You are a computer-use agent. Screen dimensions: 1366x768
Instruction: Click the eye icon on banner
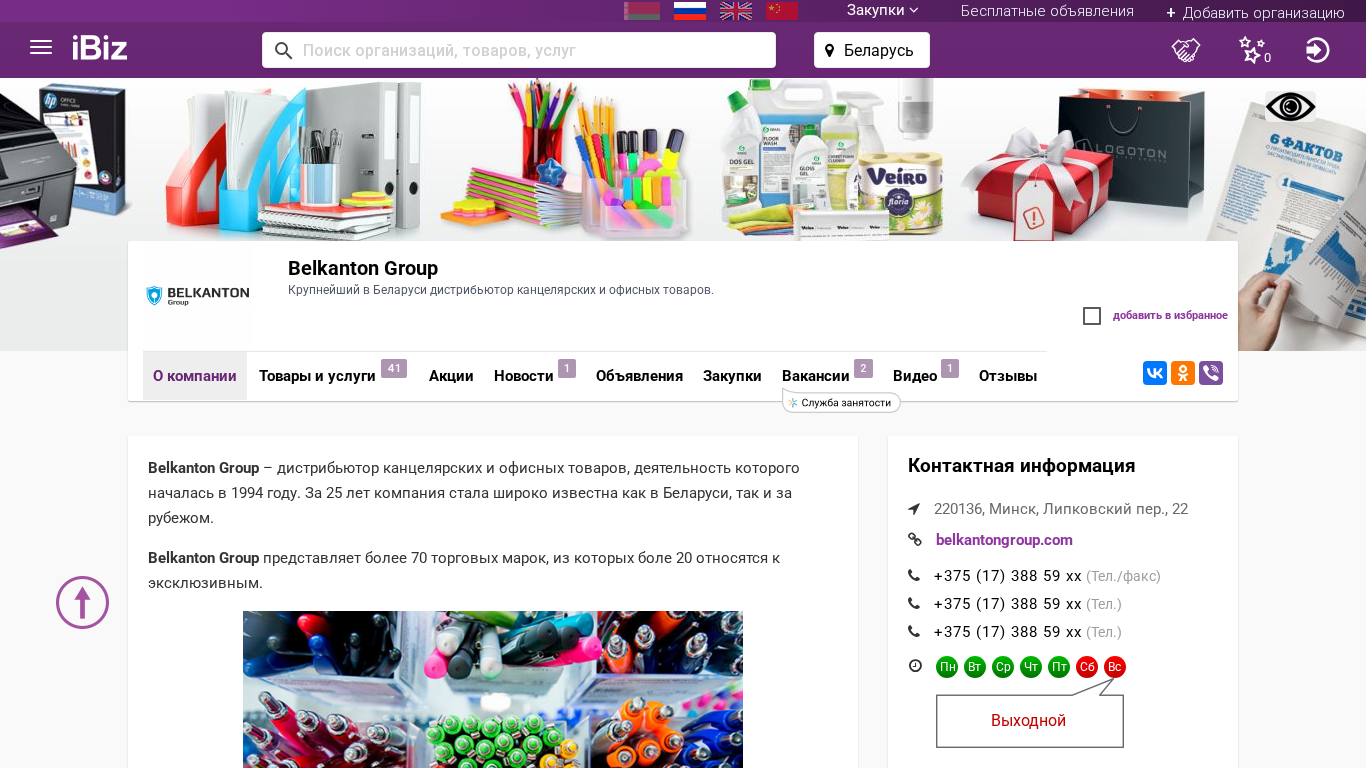[x=1290, y=106]
